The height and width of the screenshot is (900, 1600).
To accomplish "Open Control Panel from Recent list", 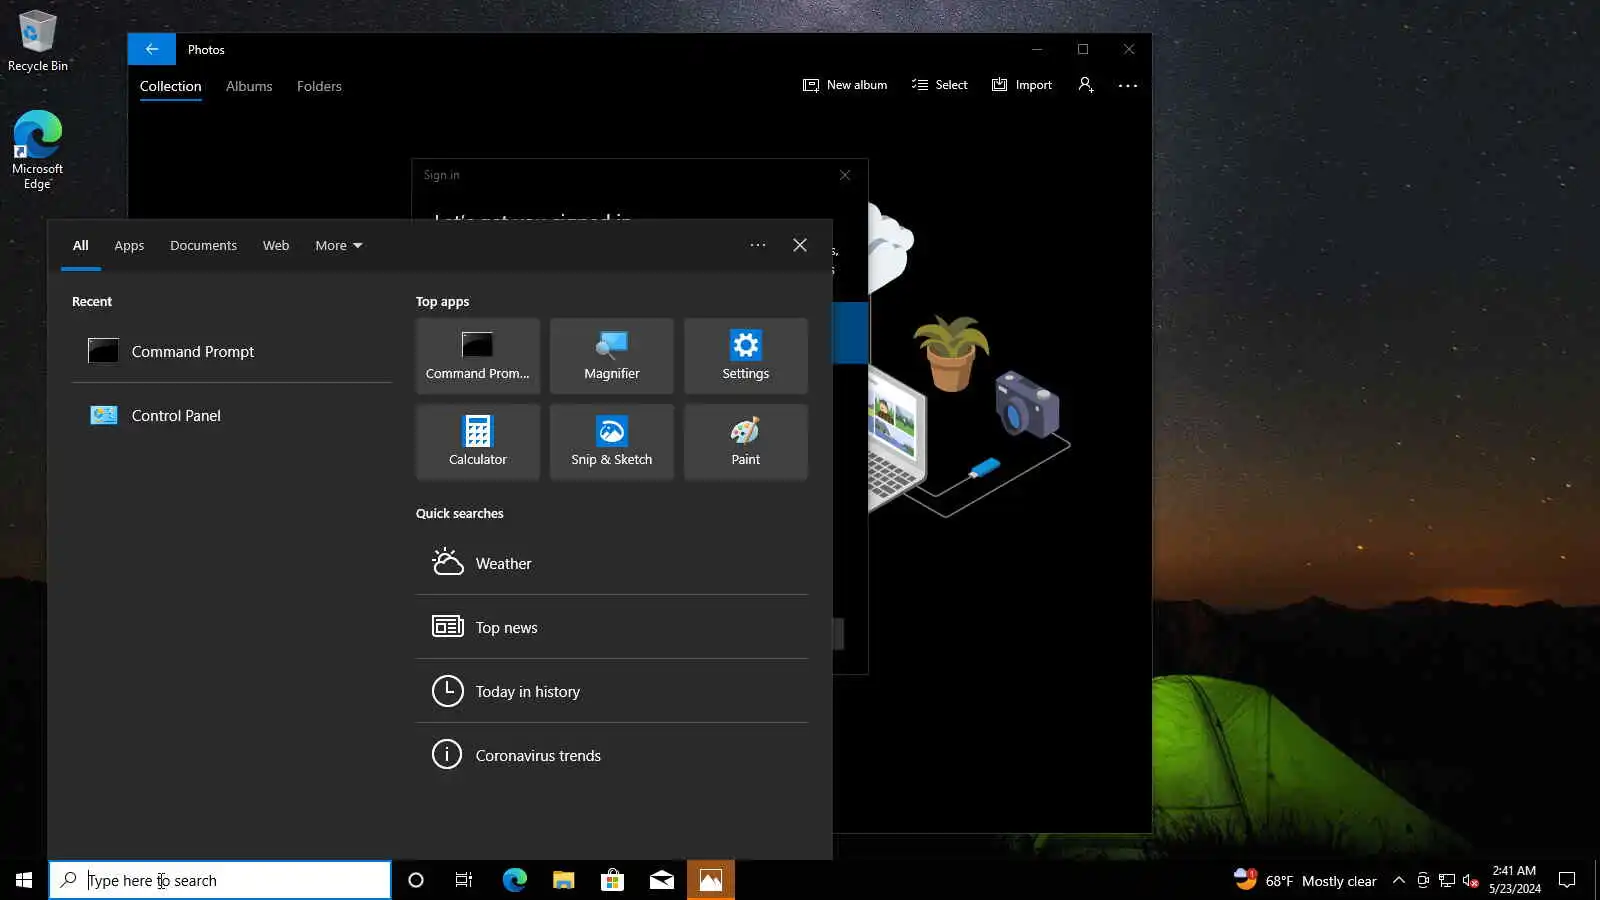I will [232, 415].
